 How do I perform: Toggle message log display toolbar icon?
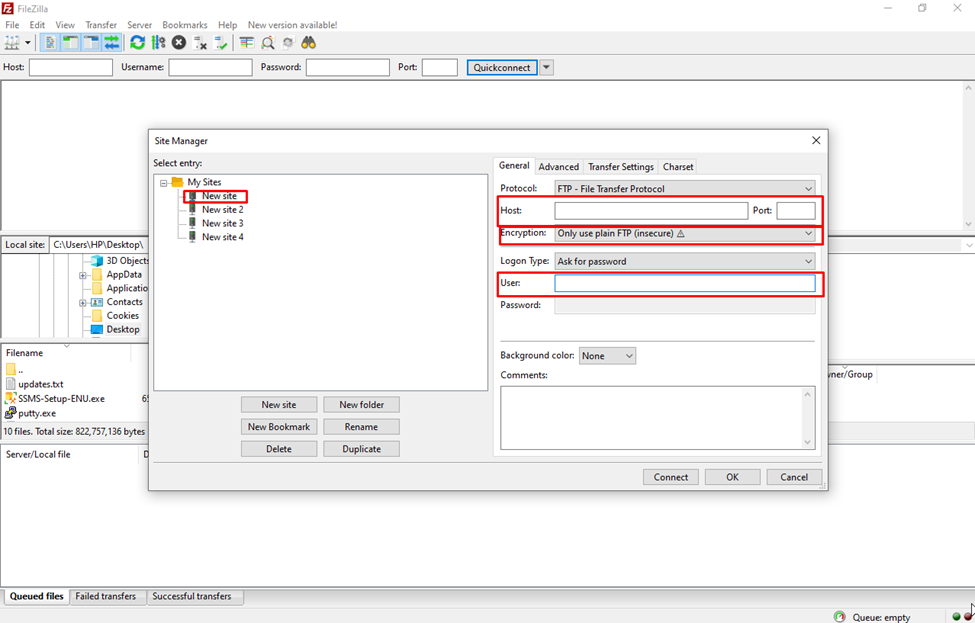click(50, 43)
